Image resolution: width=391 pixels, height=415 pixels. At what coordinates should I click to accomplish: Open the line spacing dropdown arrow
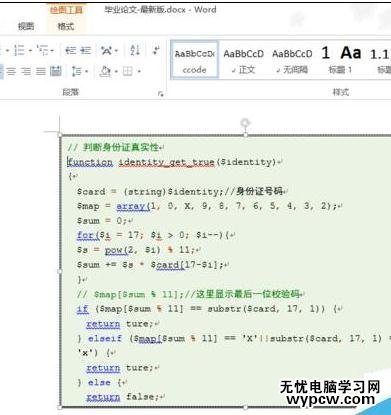[86, 71]
